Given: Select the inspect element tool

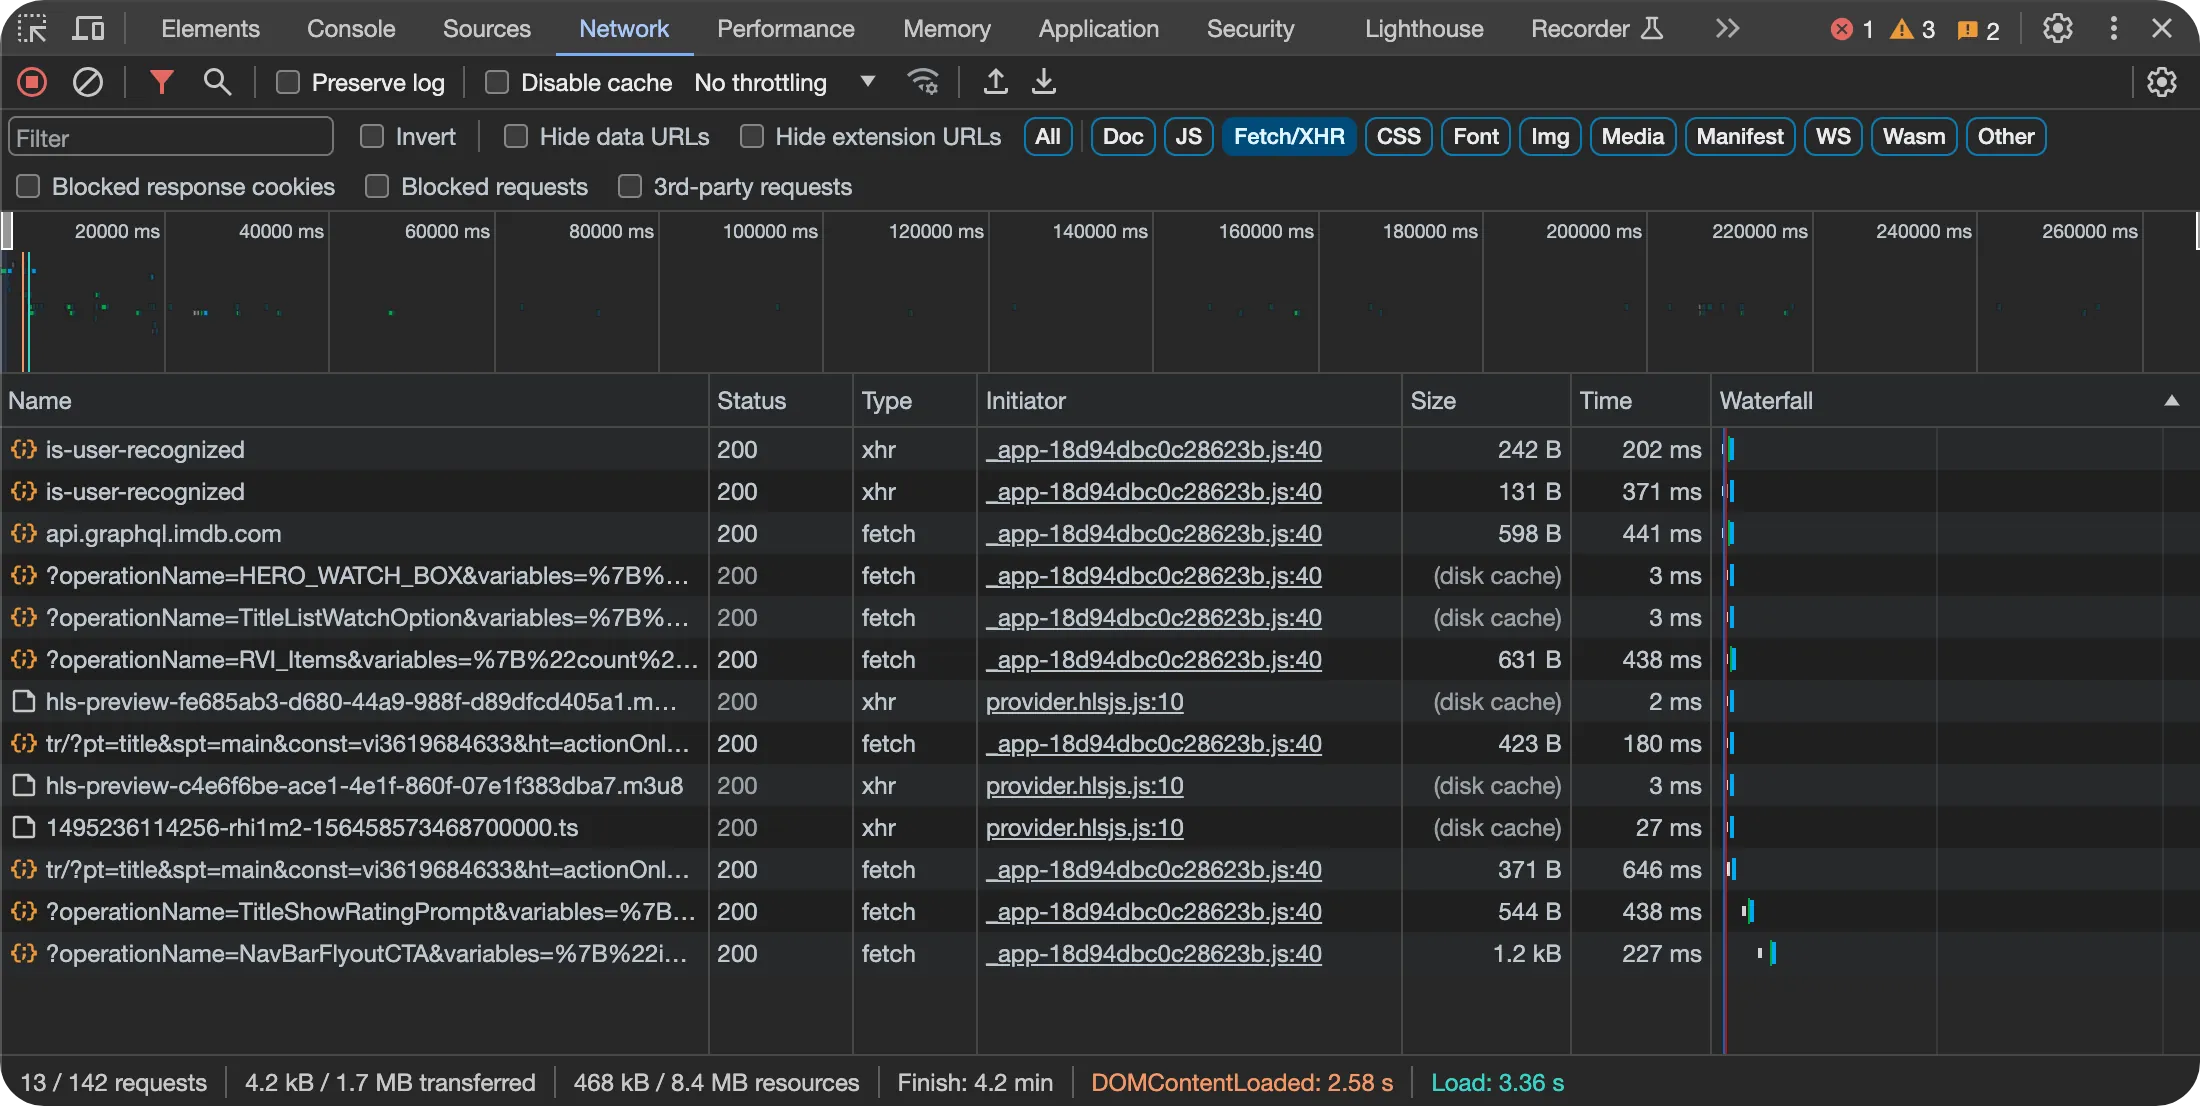Looking at the screenshot, I should pos(32,29).
